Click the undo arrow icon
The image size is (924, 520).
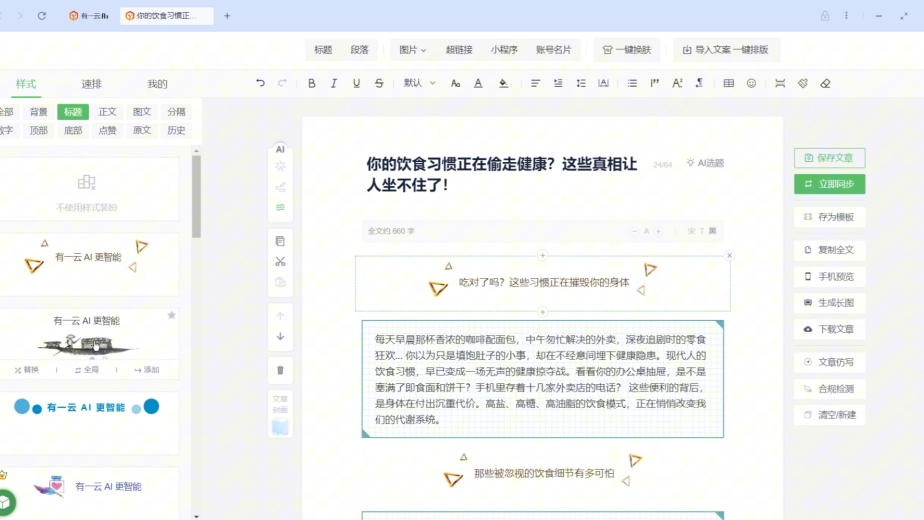click(261, 83)
